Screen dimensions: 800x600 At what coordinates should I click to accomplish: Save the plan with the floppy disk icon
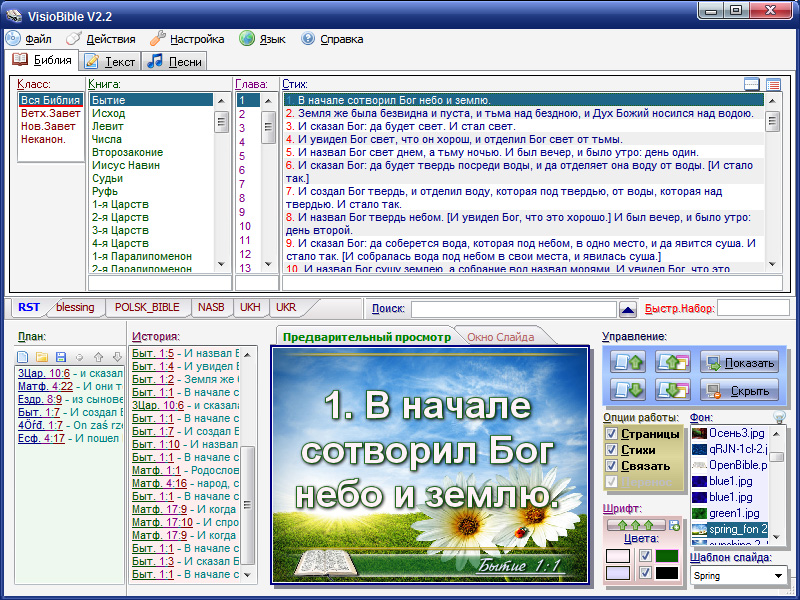(x=61, y=356)
